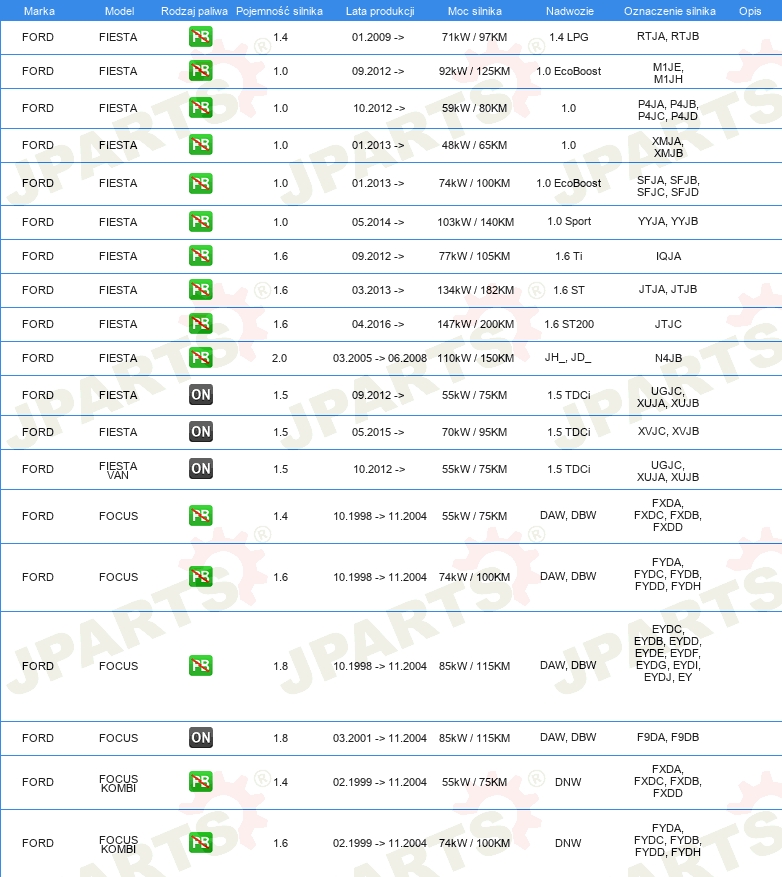This screenshot has height=877, width=782.
Task: Select the 110kW / 150KM power cell
Action: point(475,358)
